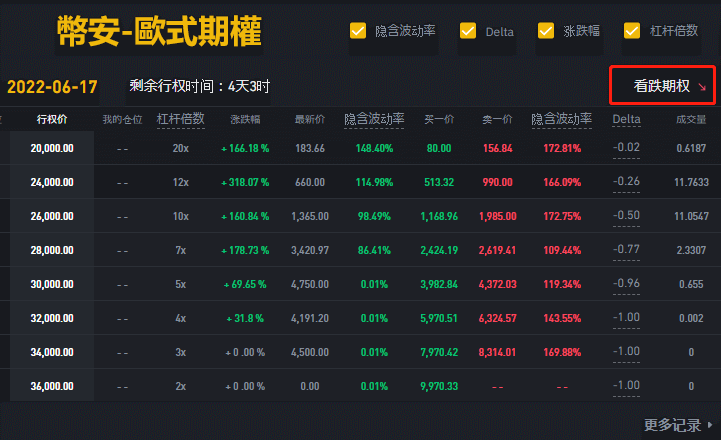The image size is (721, 440).
Task: Select the 20,000.00 strike price row
Action: click(360, 148)
